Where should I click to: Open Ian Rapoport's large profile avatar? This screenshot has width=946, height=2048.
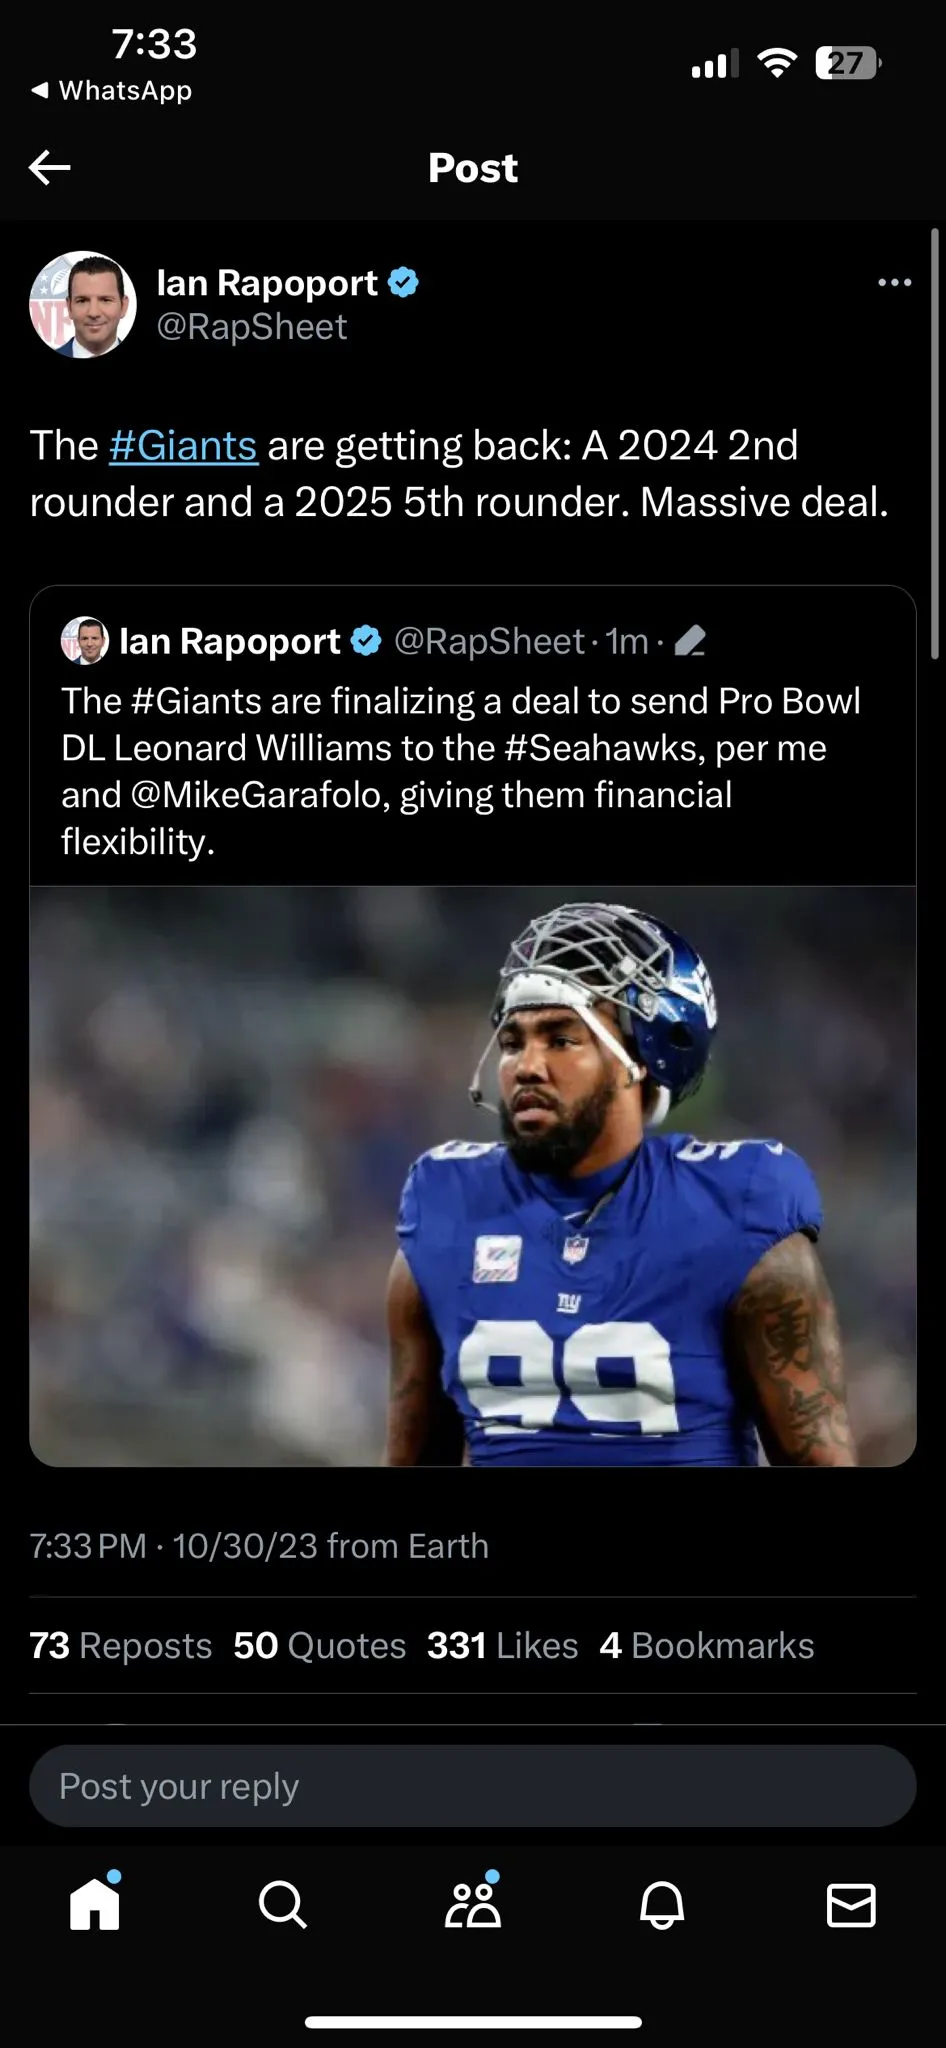click(x=83, y=304)
